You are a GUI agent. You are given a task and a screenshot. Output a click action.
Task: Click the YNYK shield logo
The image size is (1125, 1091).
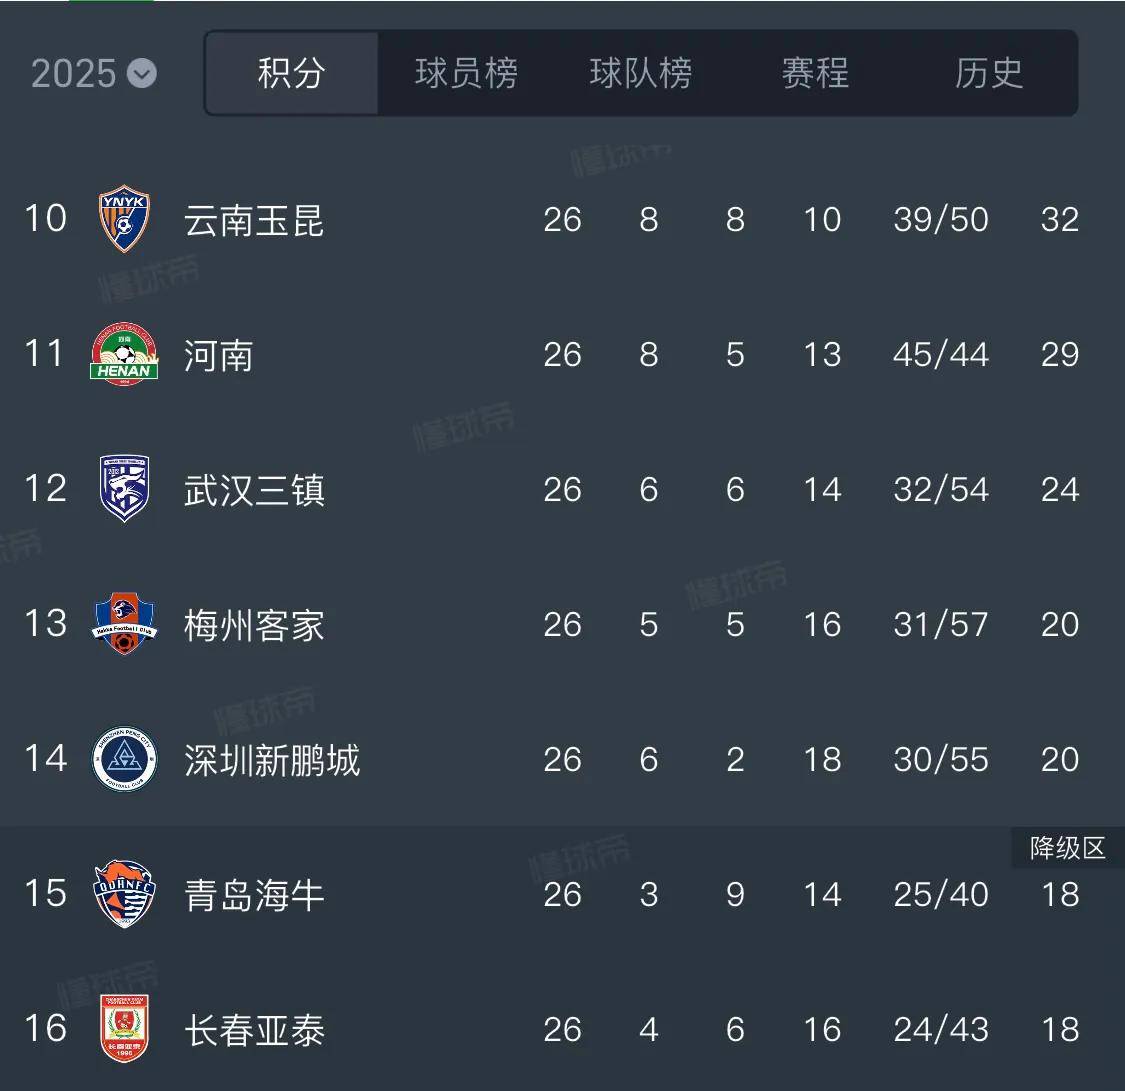(x=122, y=218)
